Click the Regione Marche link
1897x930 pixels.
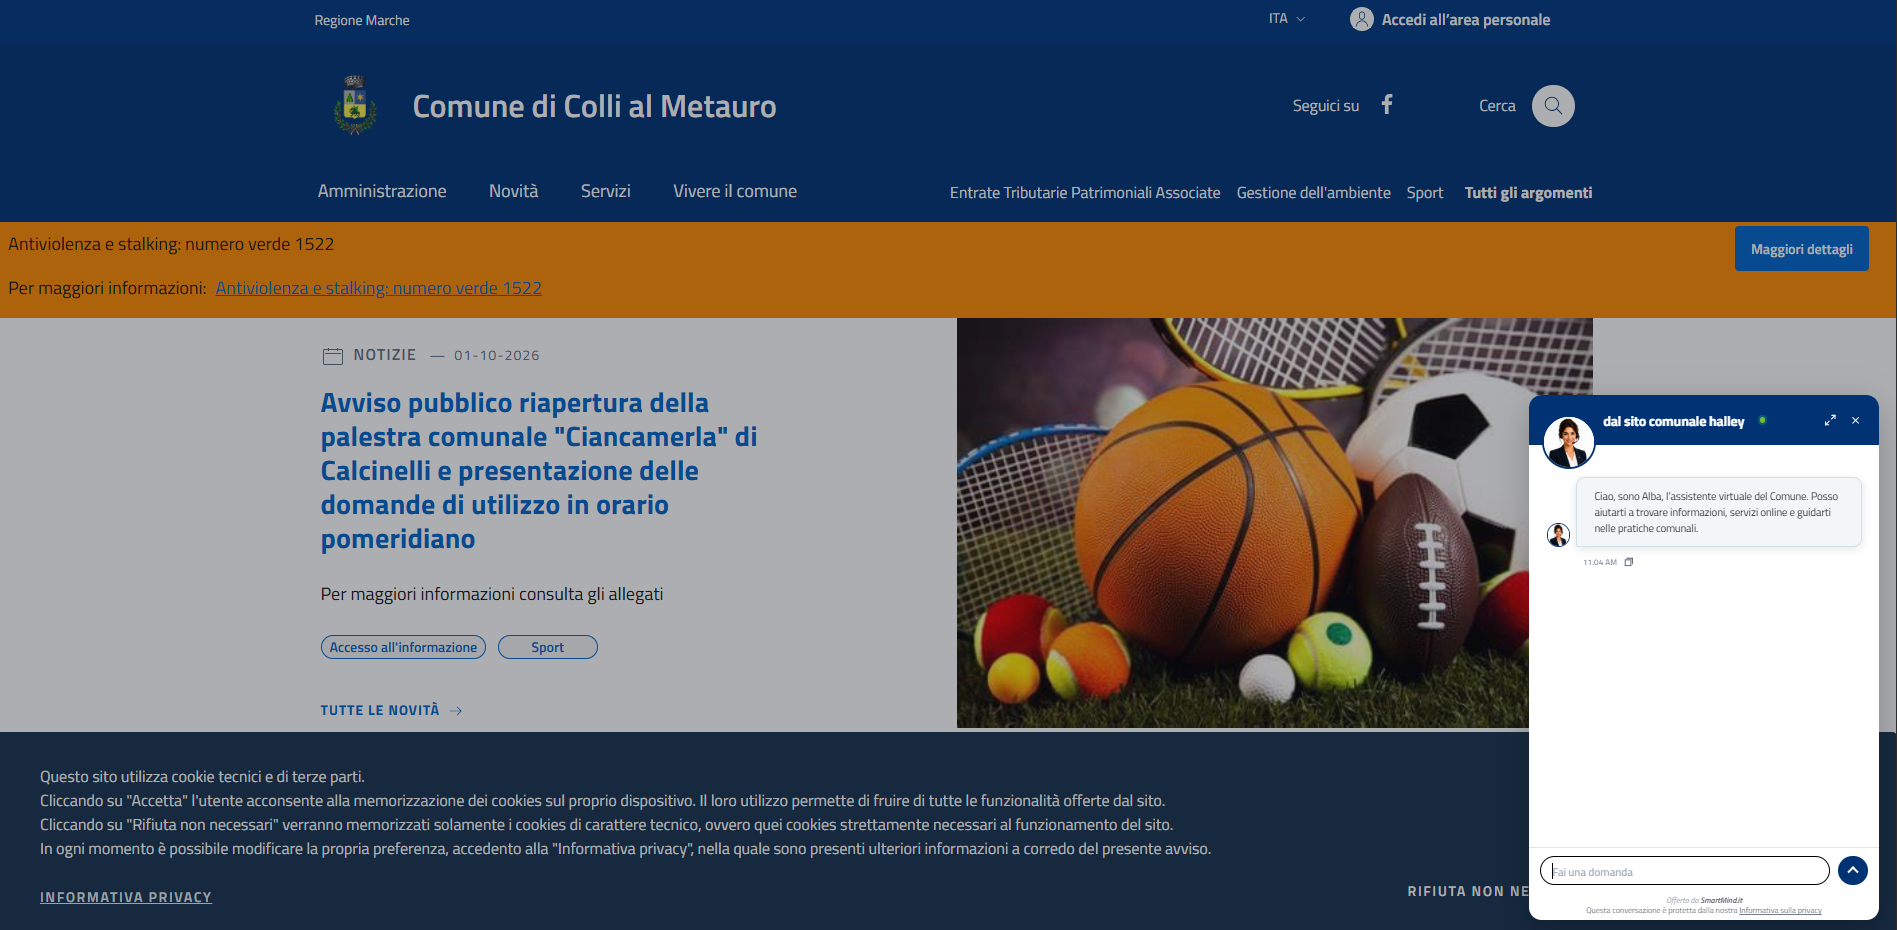click(362, 20)
